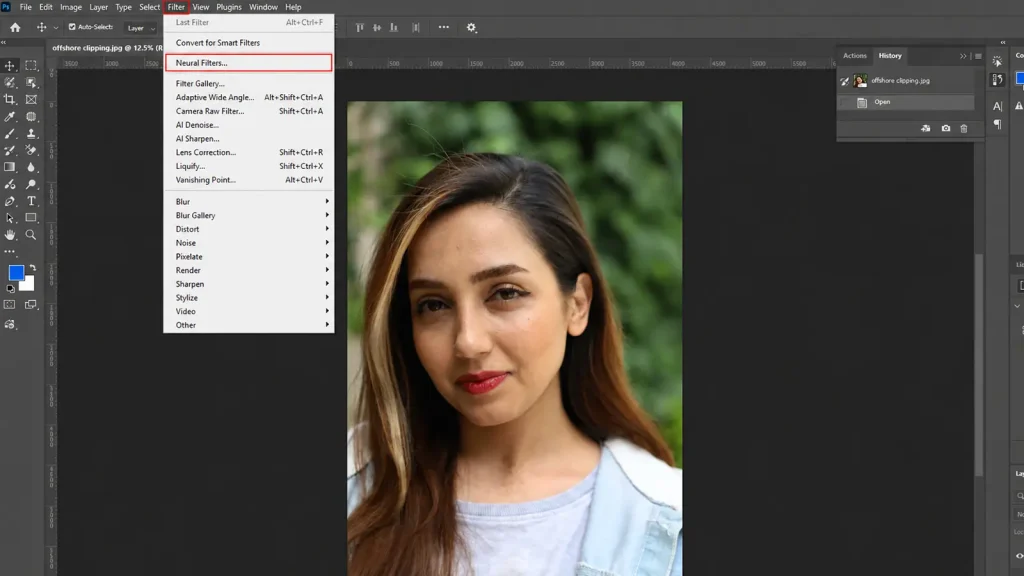Open Filter Gallery menu entry
Viewport: 1024px width, 576px height.
pyautogui.click(x=249, y=83)
